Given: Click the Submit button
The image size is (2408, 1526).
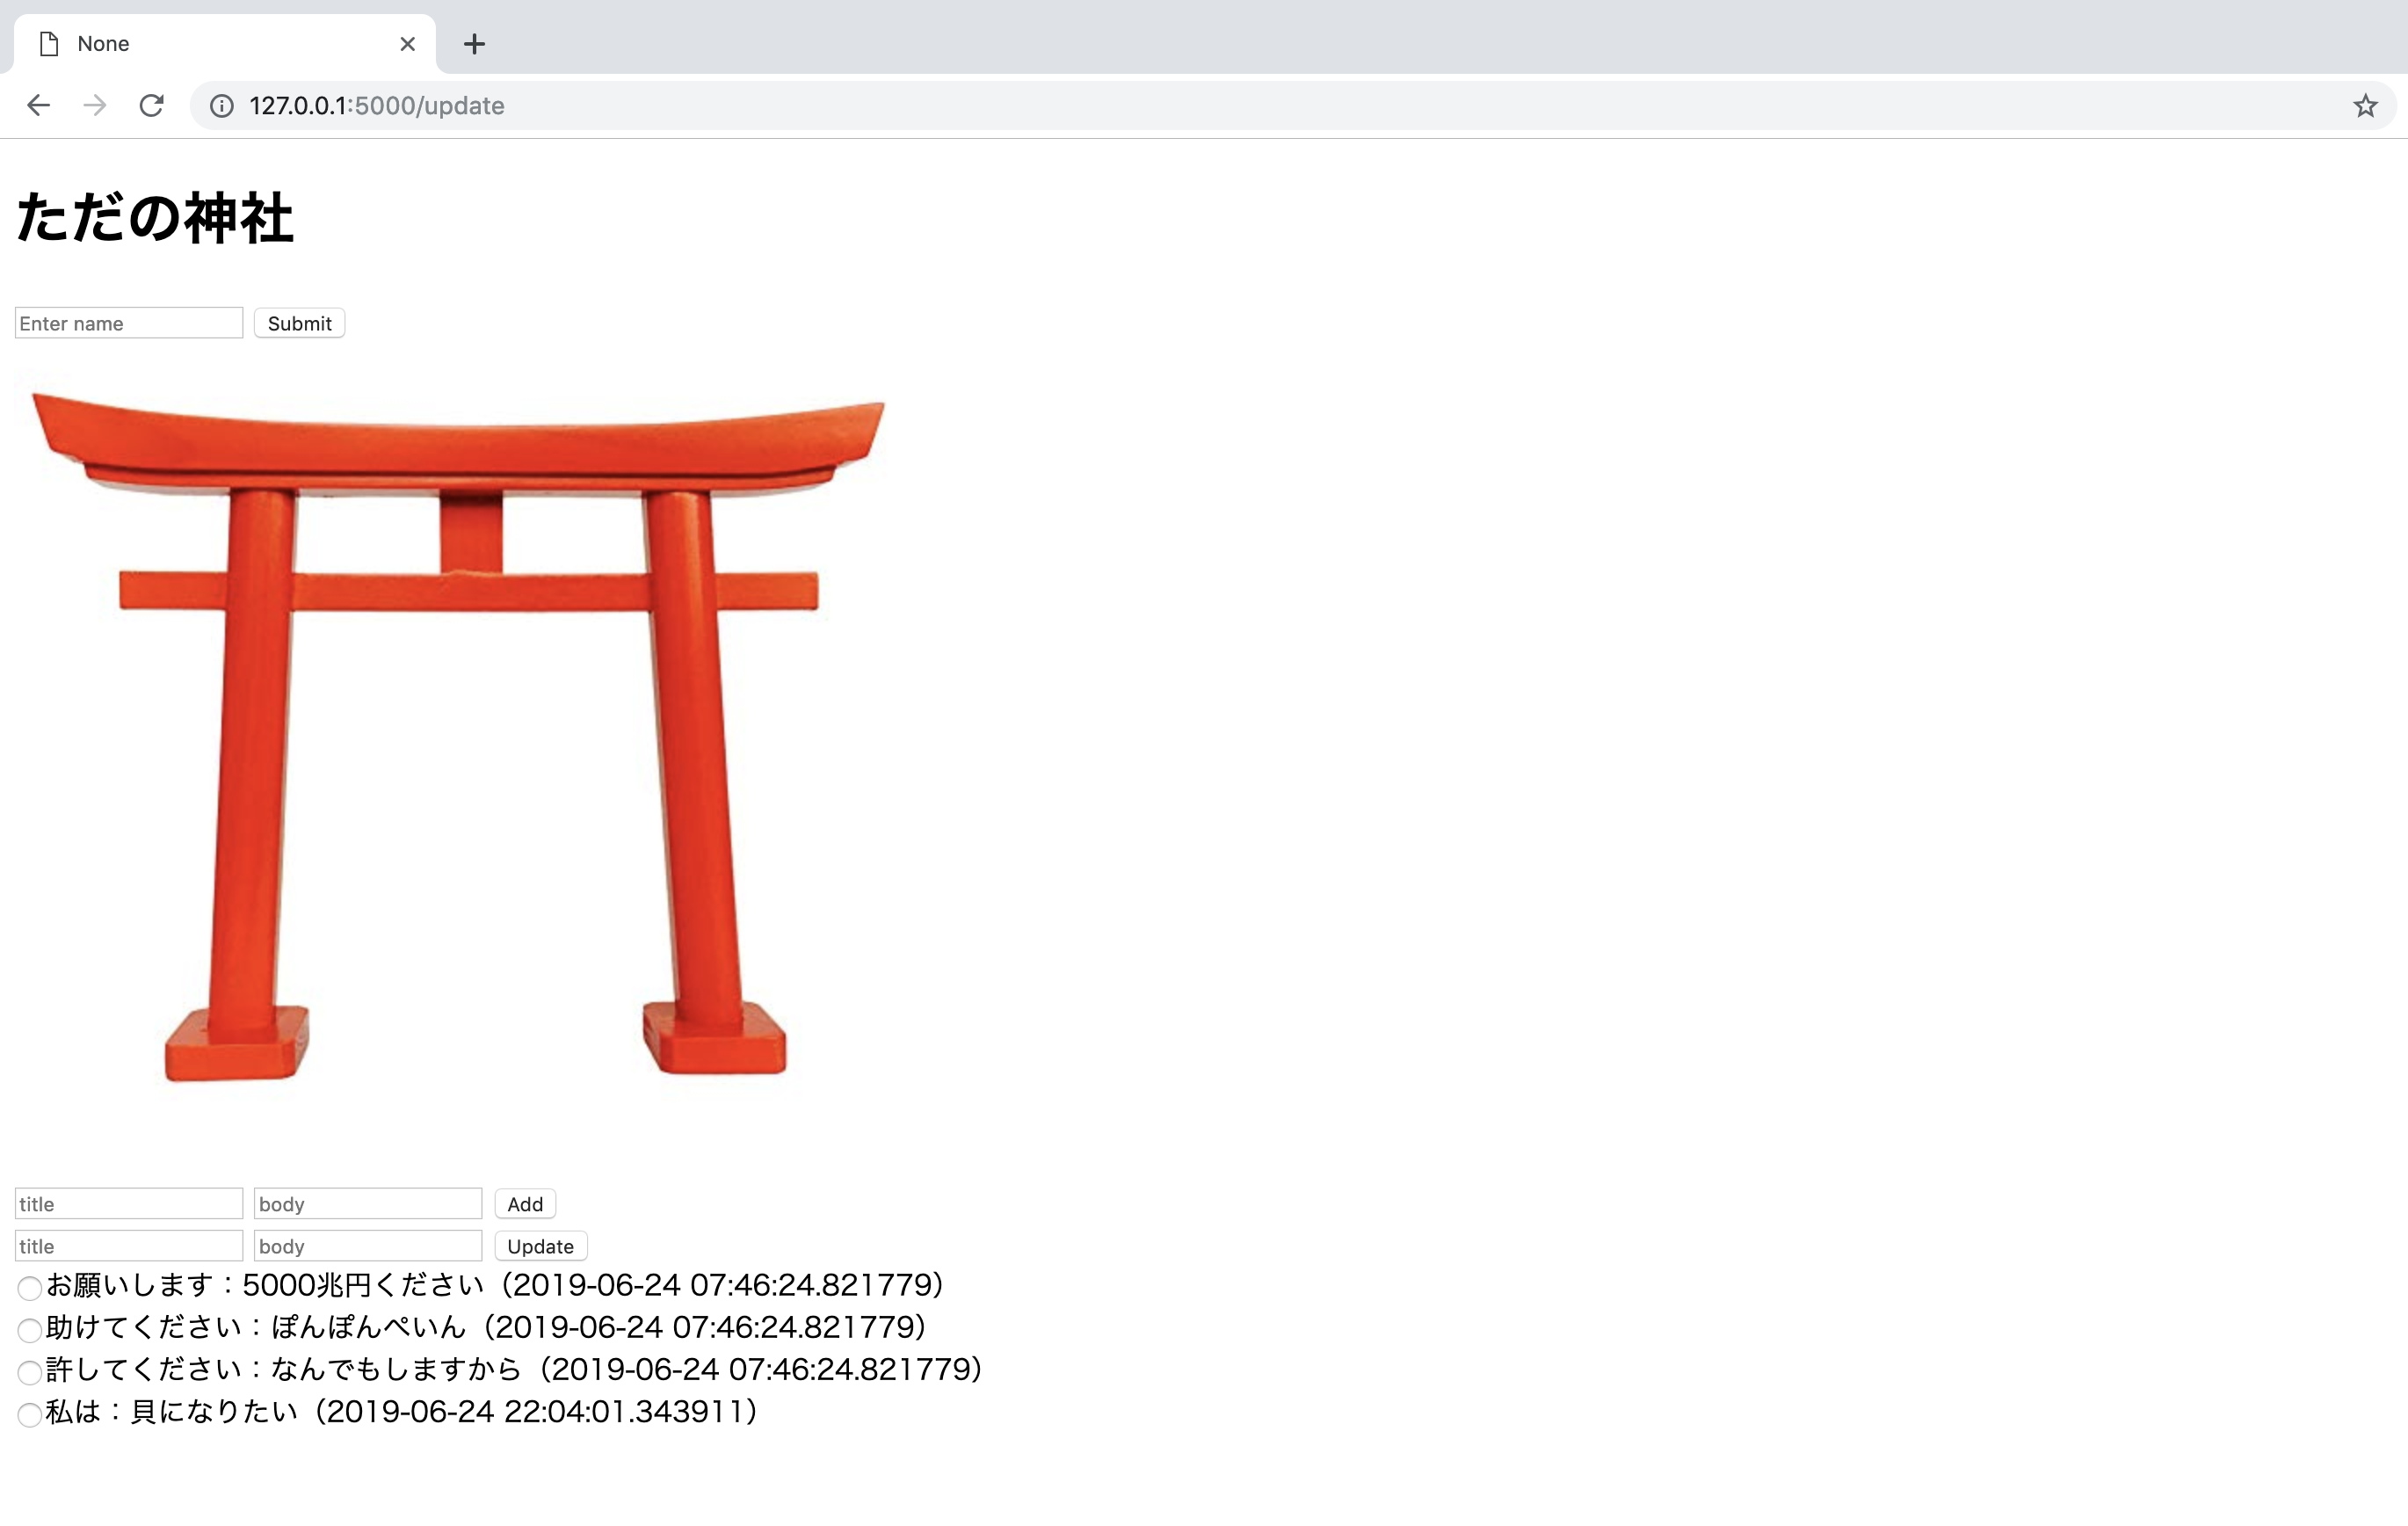Looking at the screenshot, I should [x=299, y=322].
